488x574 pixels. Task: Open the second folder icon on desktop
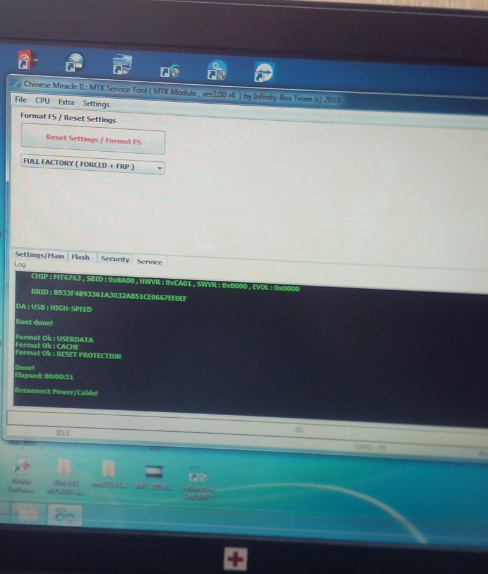109,473
